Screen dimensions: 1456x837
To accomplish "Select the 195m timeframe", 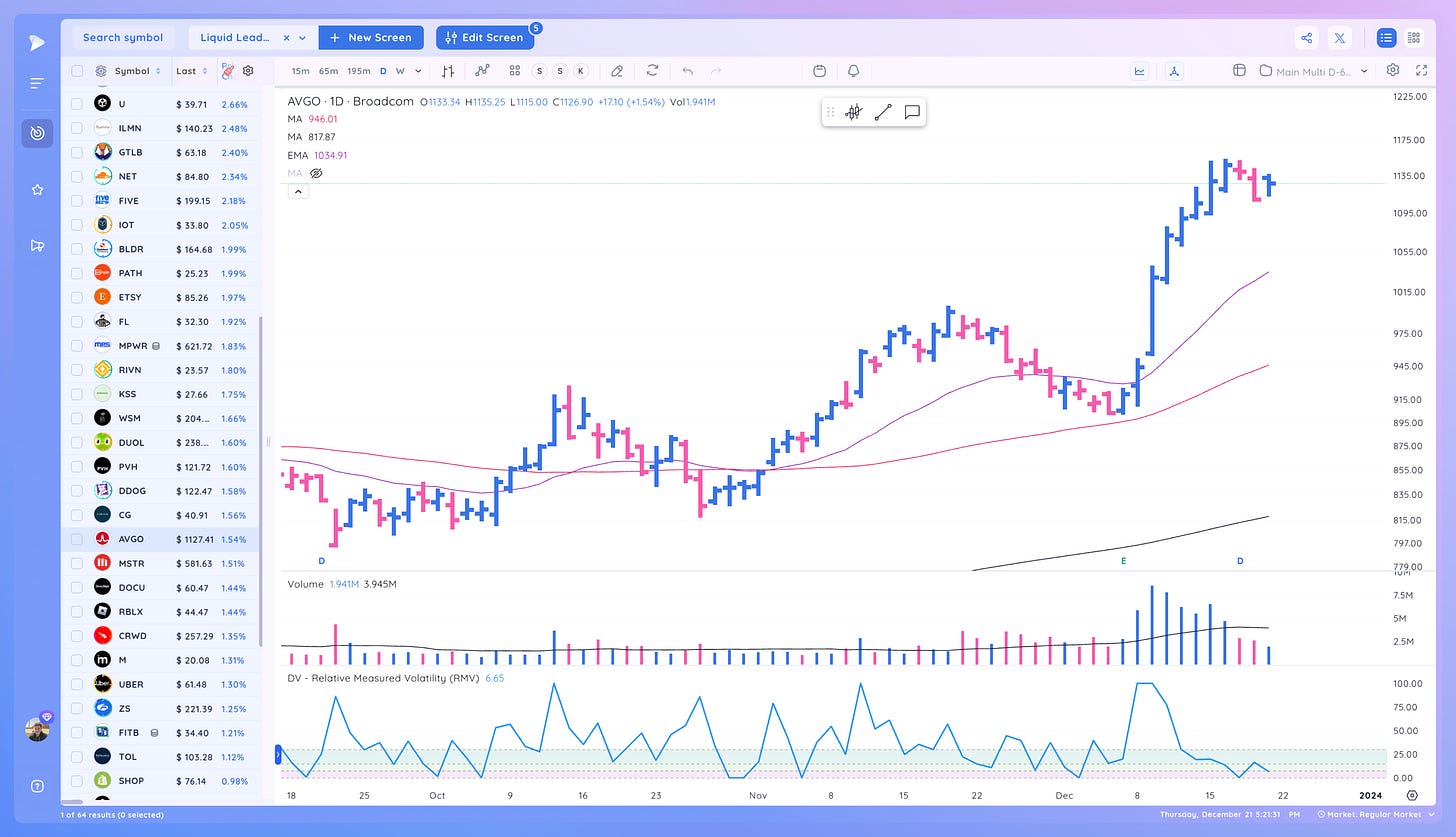I will (x=359, y=71).
